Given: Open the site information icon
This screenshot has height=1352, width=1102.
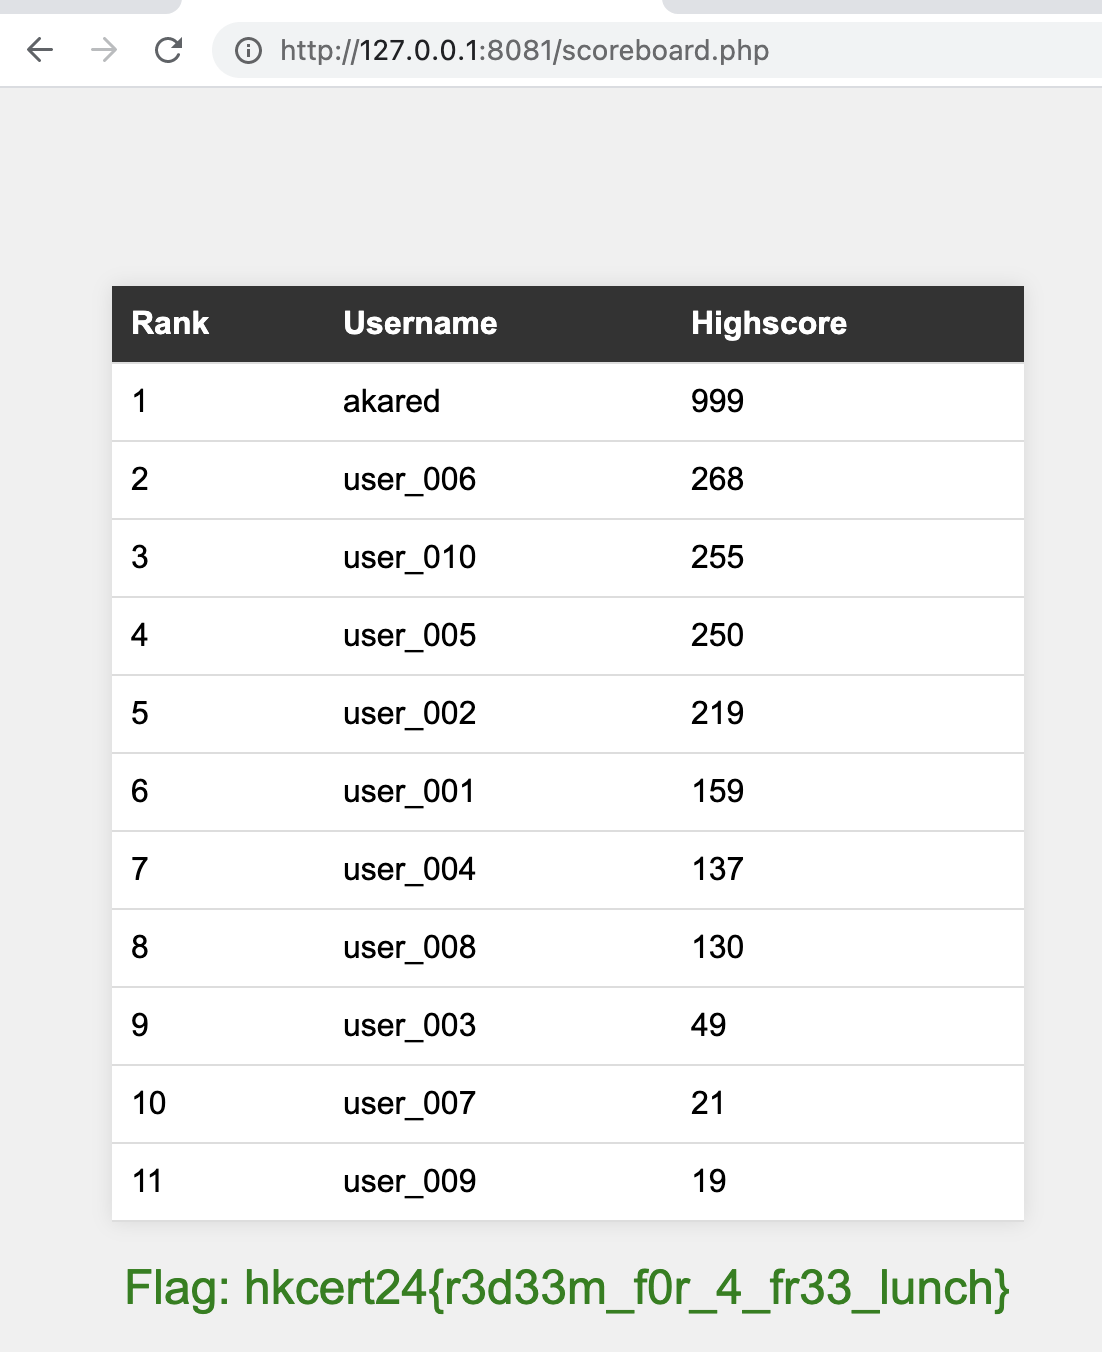Looking at the screenshot, I should pos(248,51).
